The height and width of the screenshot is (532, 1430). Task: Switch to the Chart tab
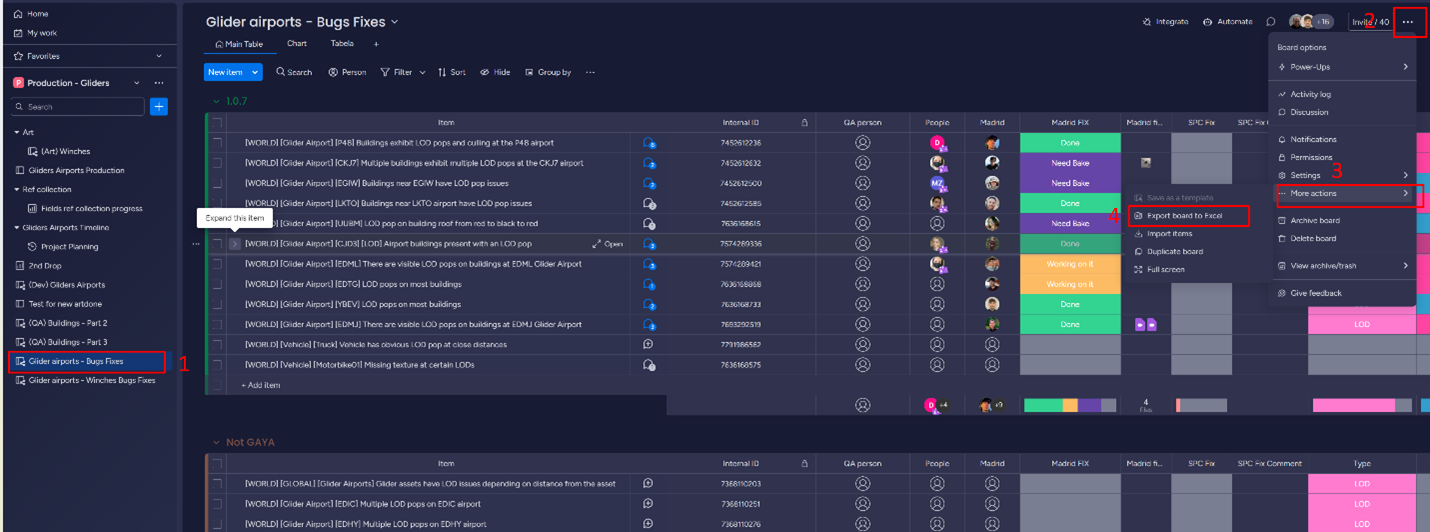pos(297,44)
